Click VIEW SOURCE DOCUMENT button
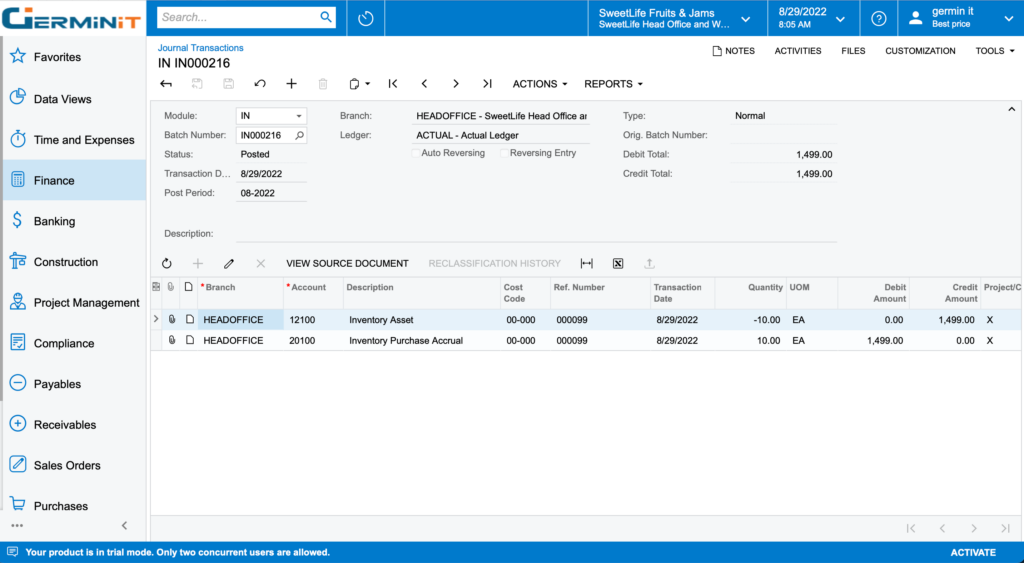This screenshot has width=1024, height=563. pyautogui.click(x=347, y=263)
